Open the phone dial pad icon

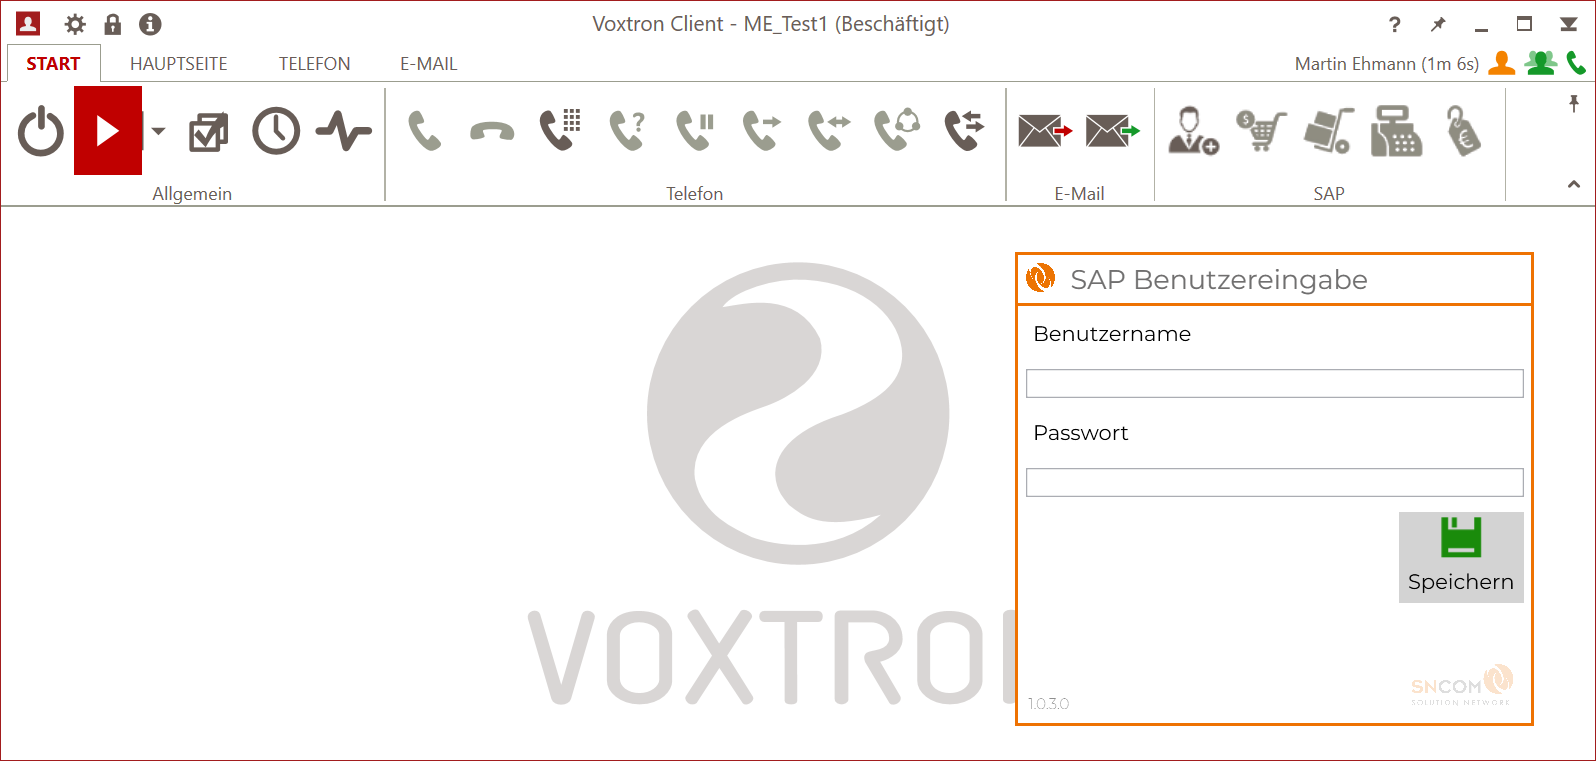point(560,130)
